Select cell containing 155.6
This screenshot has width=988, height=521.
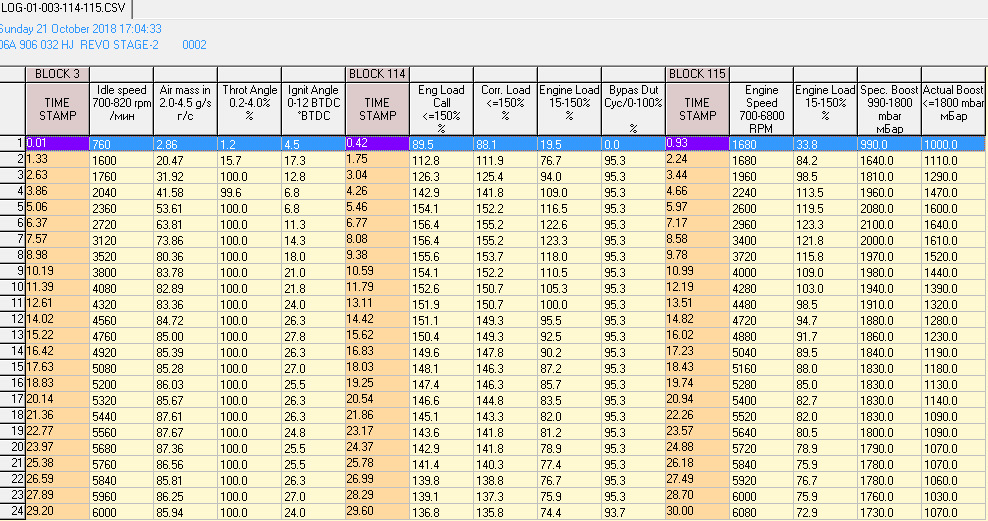point(441,256)
